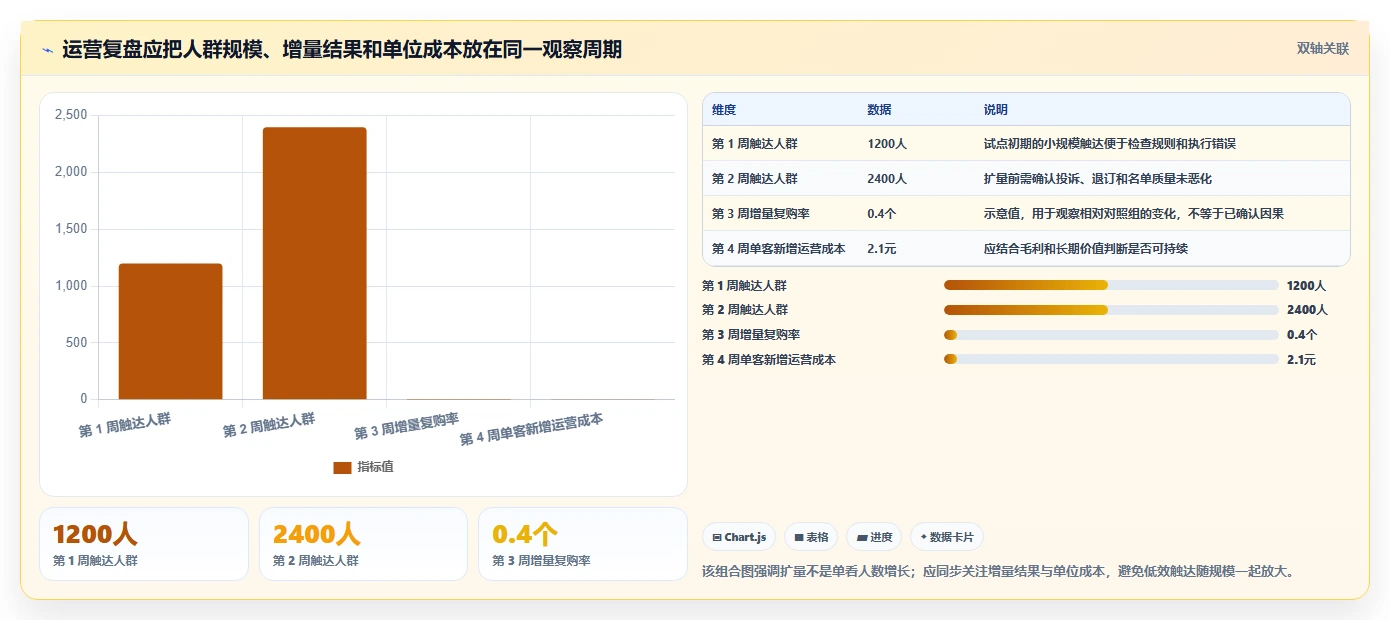1390x620 pixels.
Task: Click the footer note starting with 该组合图强调
Action: point(1000,572)
